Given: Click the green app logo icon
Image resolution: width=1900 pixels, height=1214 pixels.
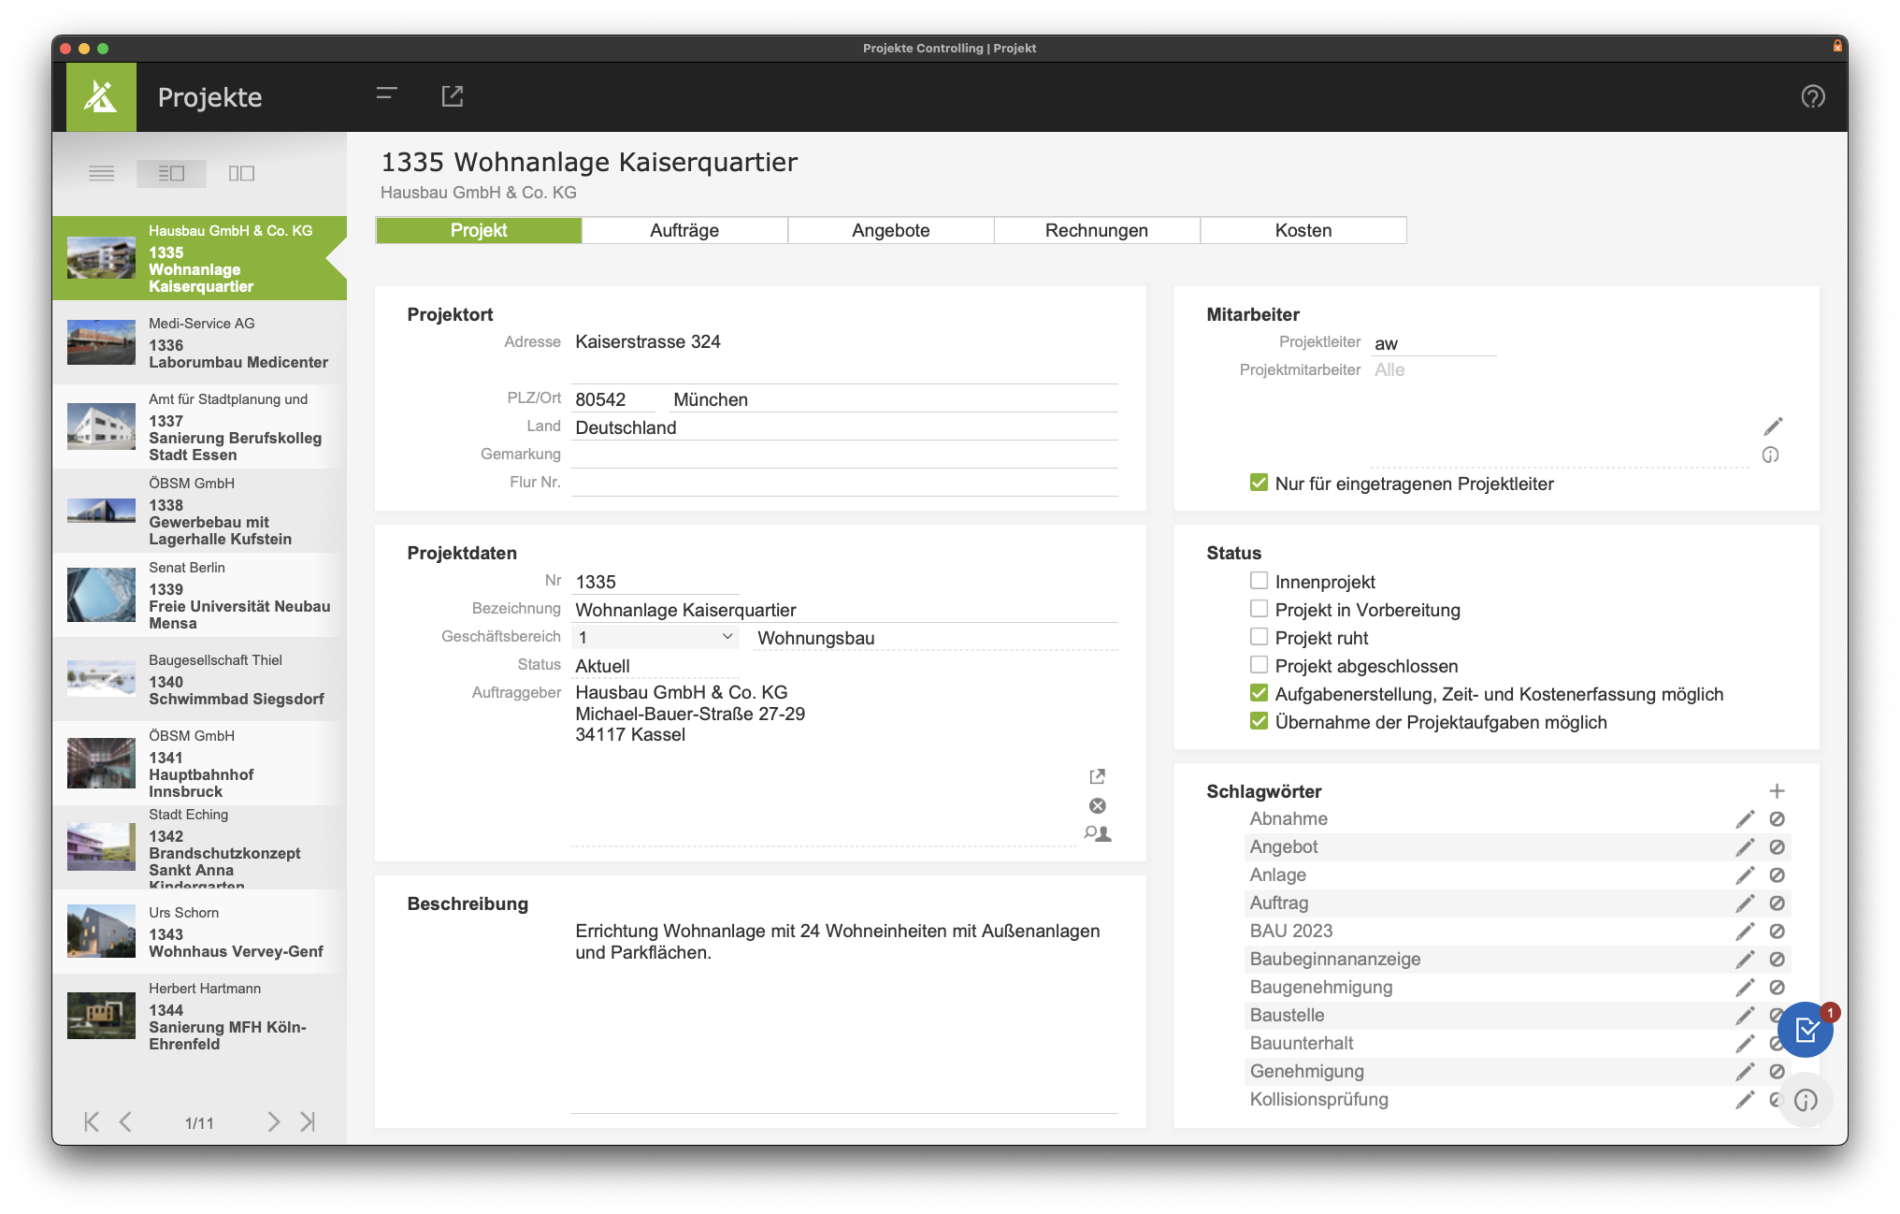Looking at the screenshot, I should pyautogui.click(x=101, y=97).
